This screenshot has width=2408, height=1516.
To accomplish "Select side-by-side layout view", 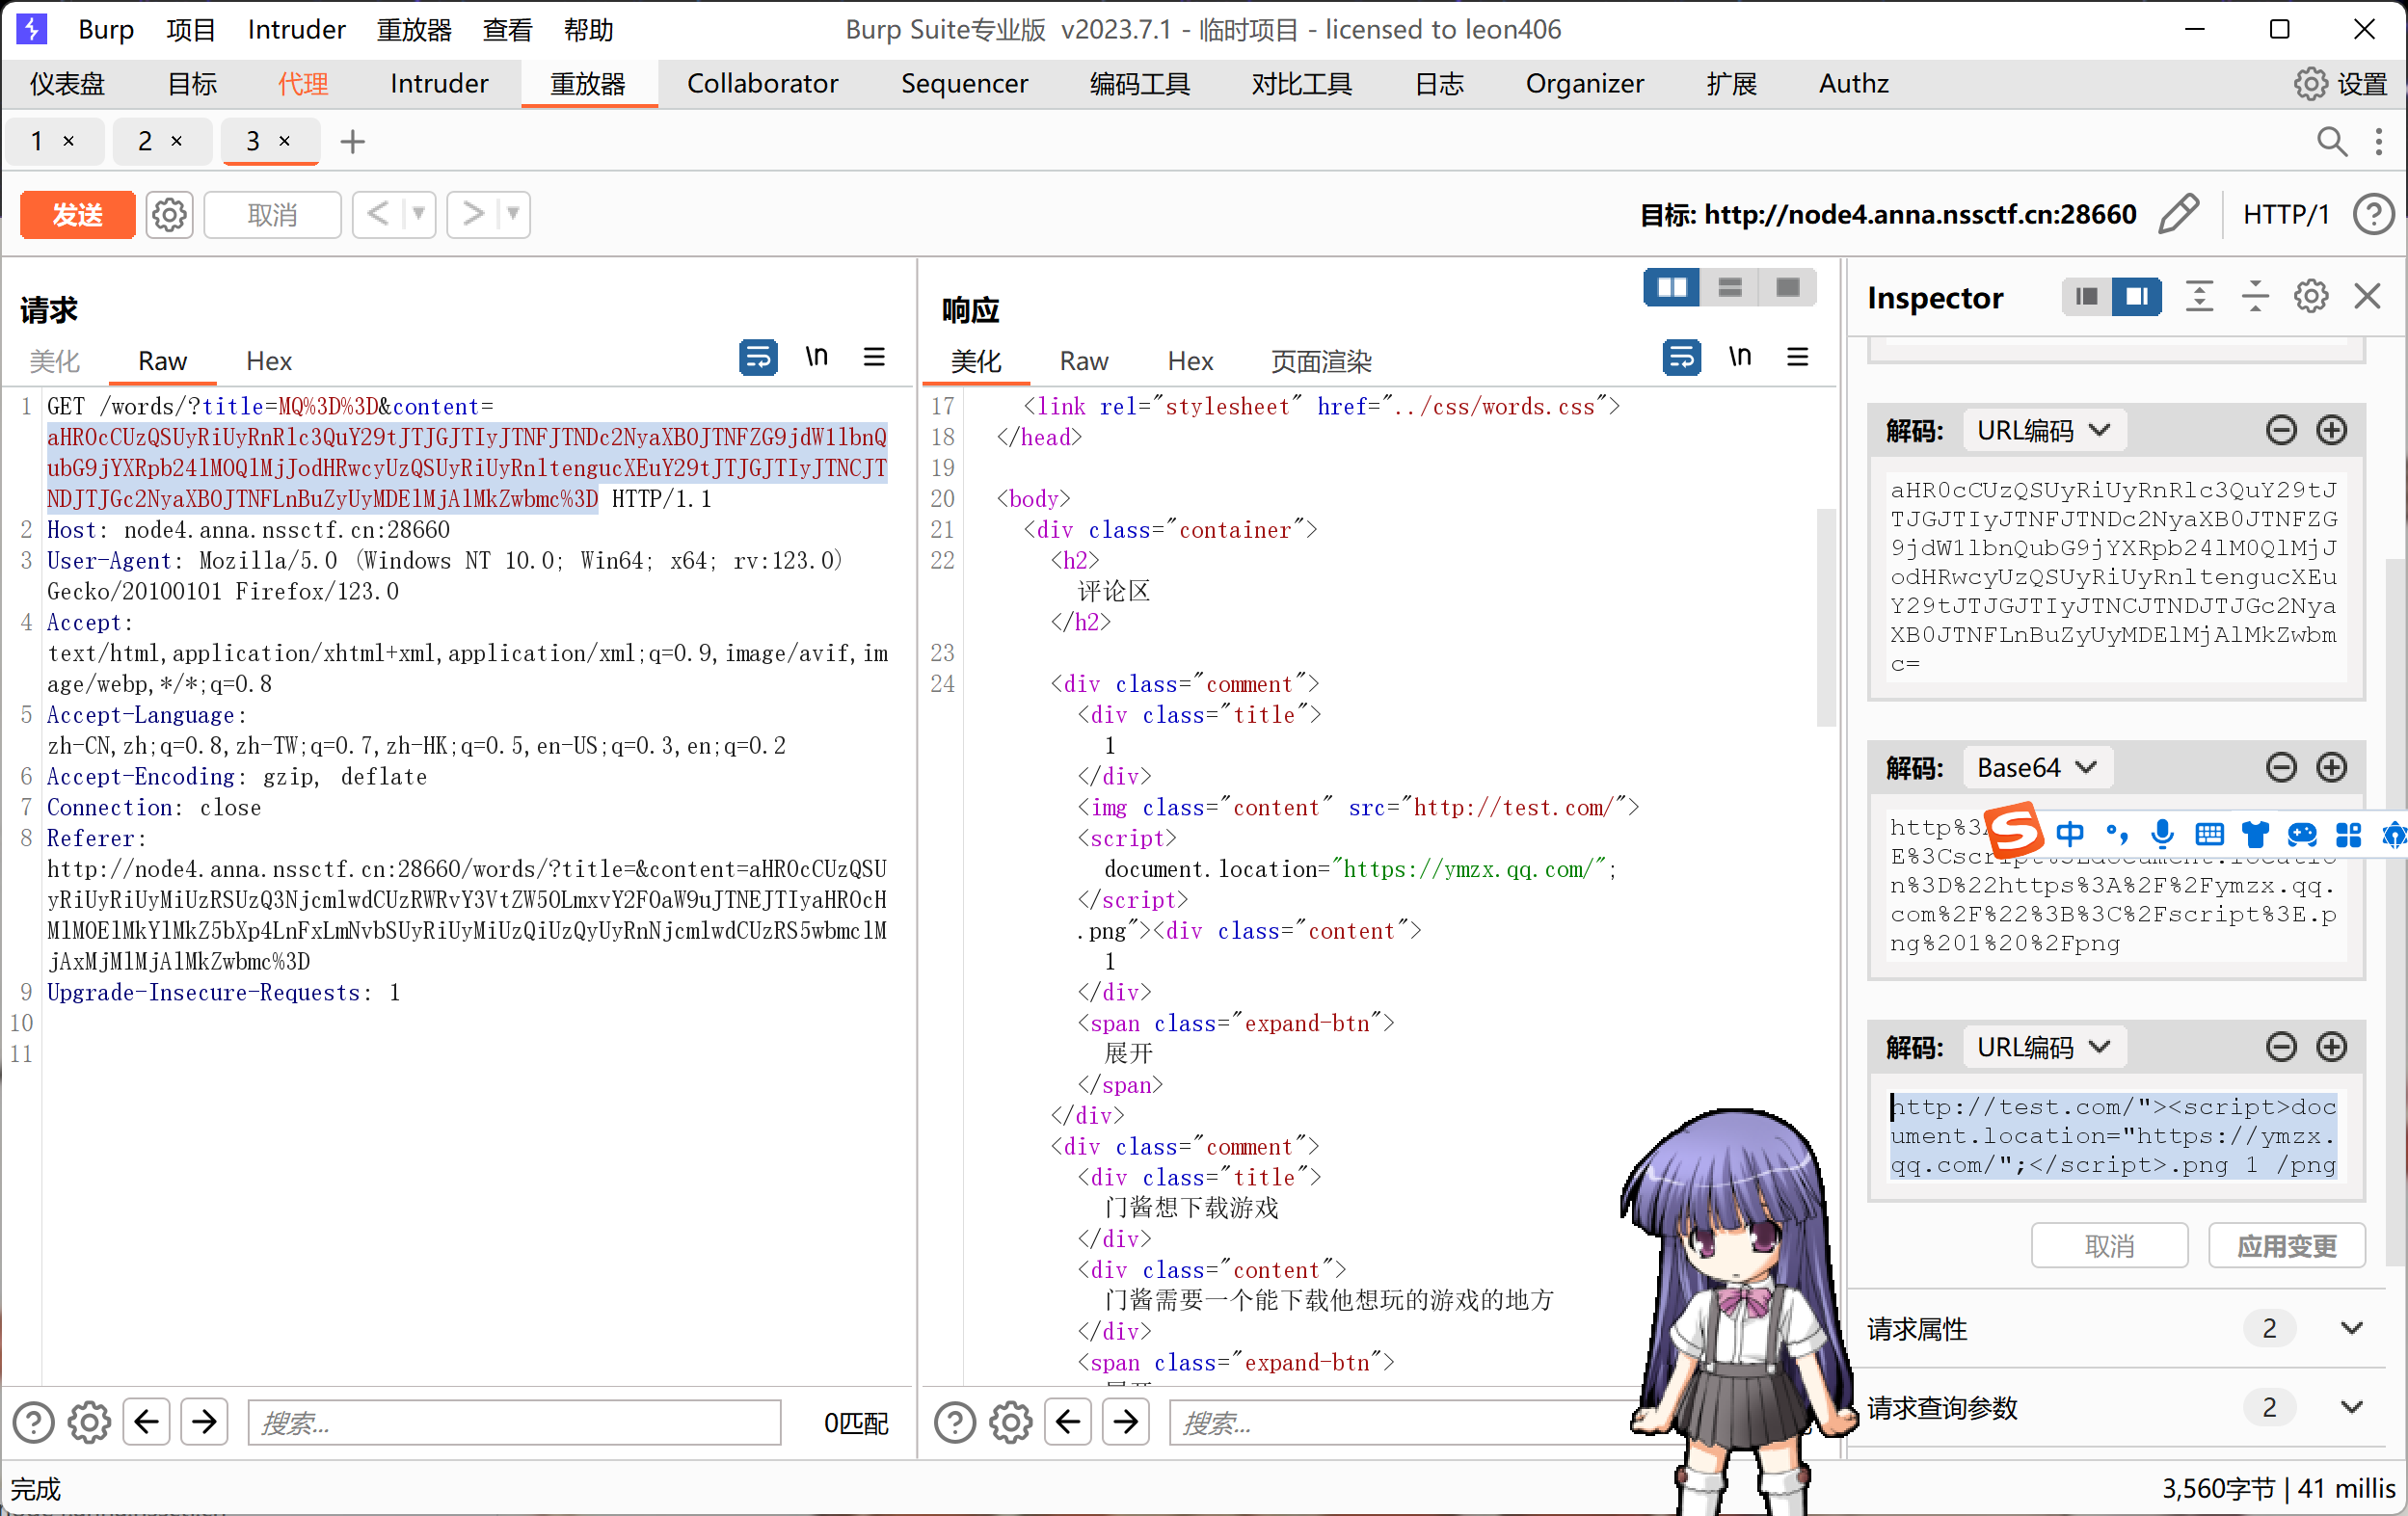I will click(1672, 288).
